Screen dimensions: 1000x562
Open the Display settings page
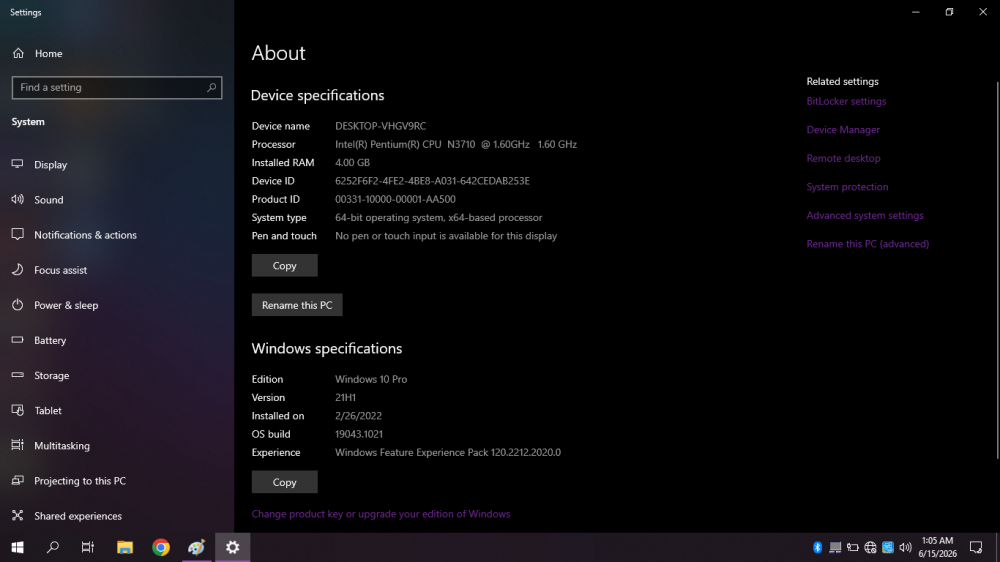pos(117,165)
